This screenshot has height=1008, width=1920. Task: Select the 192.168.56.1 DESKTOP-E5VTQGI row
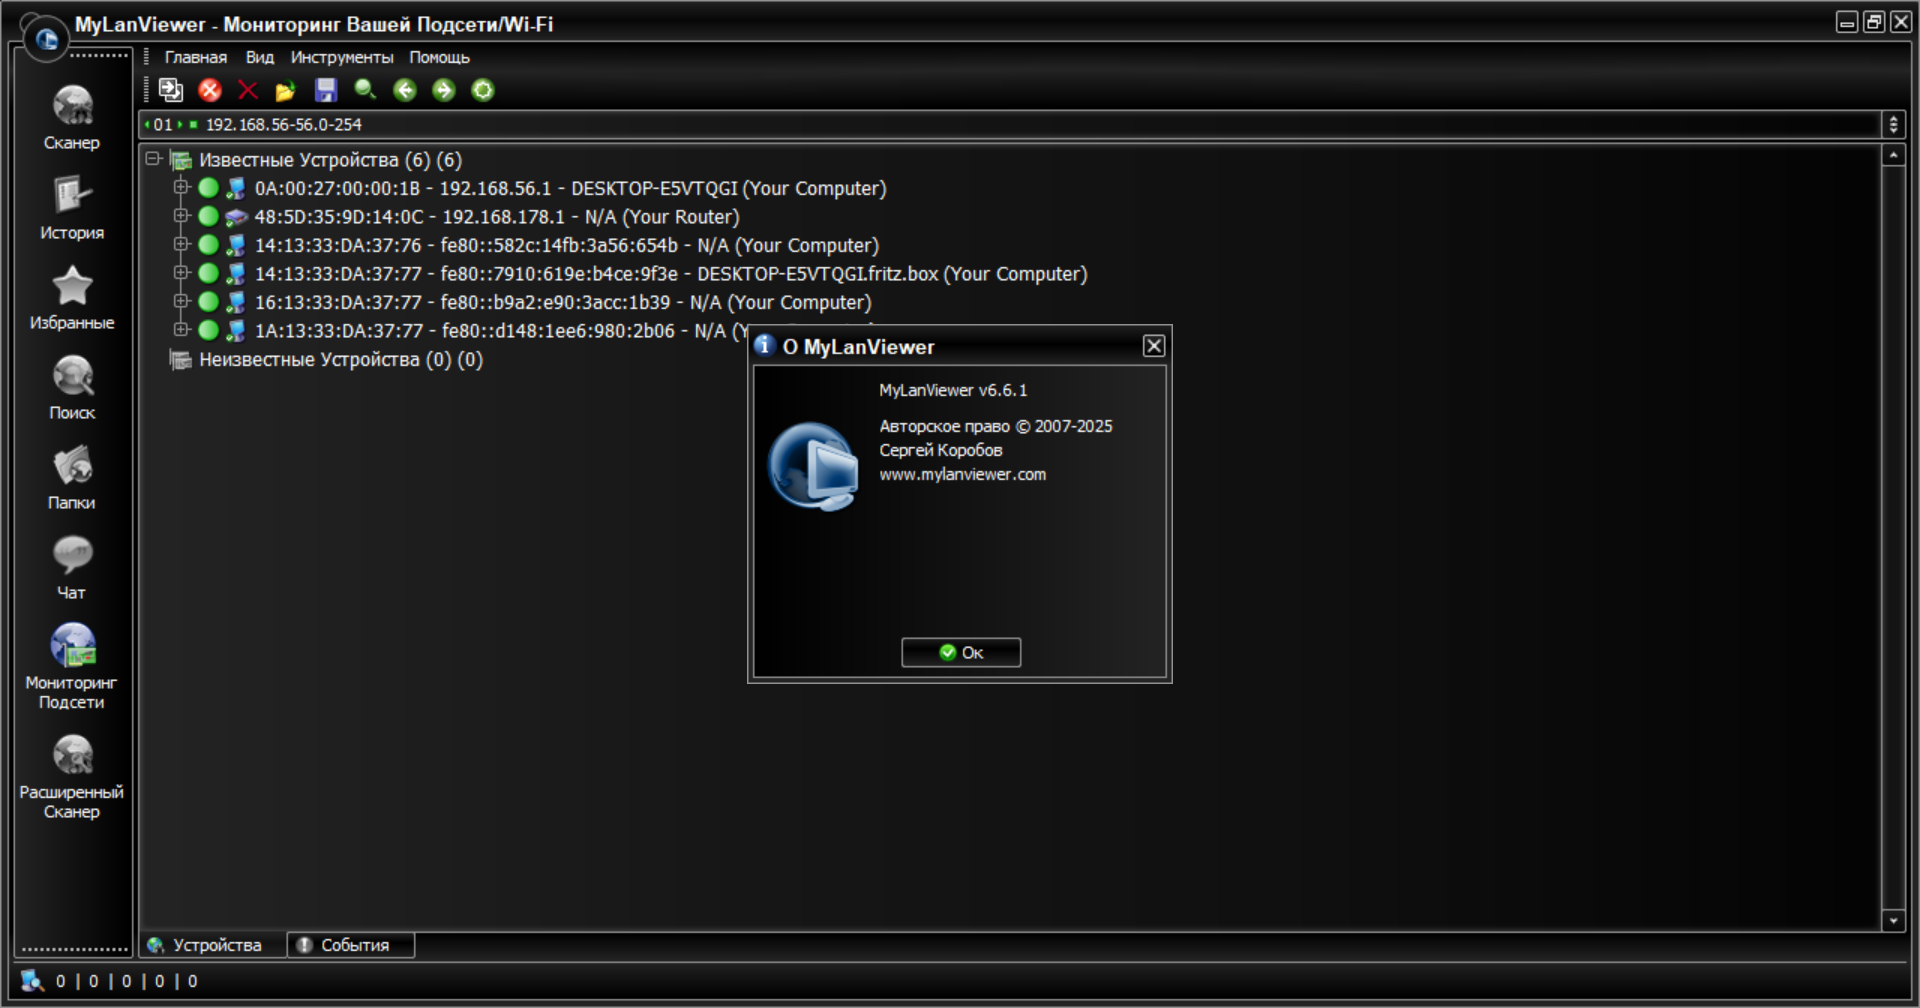(570, 188)
